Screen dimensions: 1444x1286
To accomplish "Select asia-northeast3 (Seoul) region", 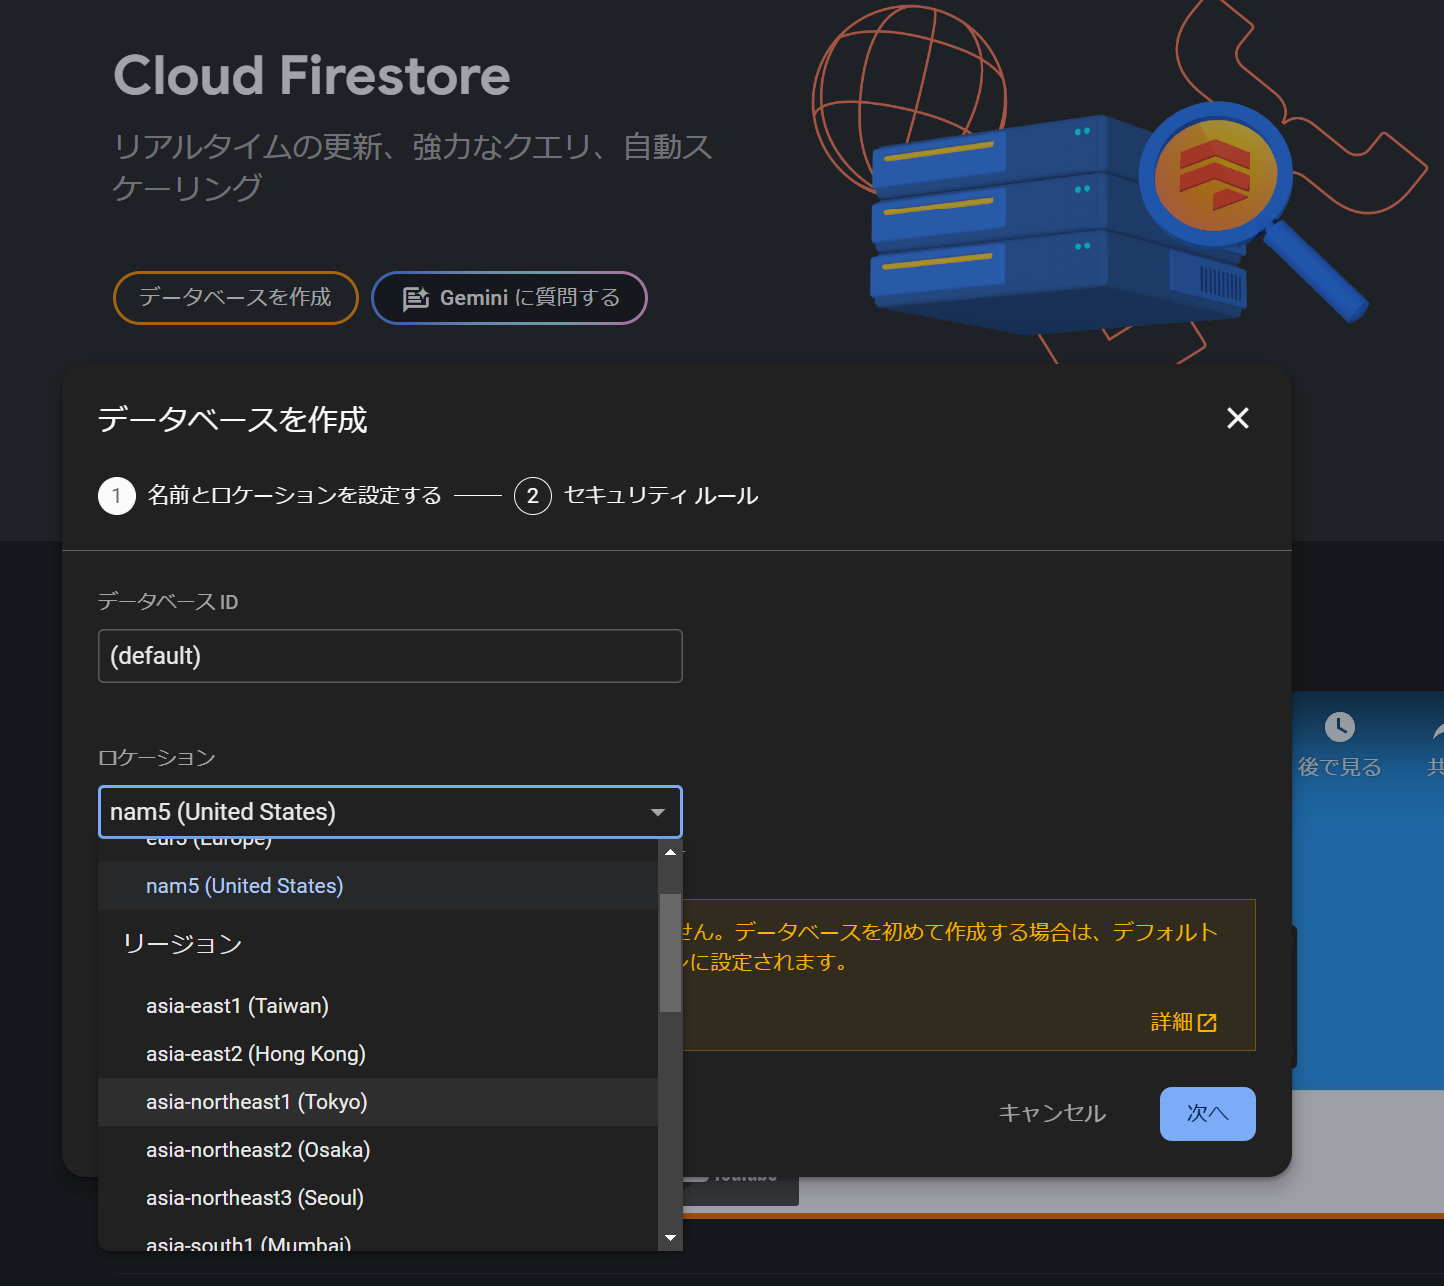I will [x=378, y=1198].
